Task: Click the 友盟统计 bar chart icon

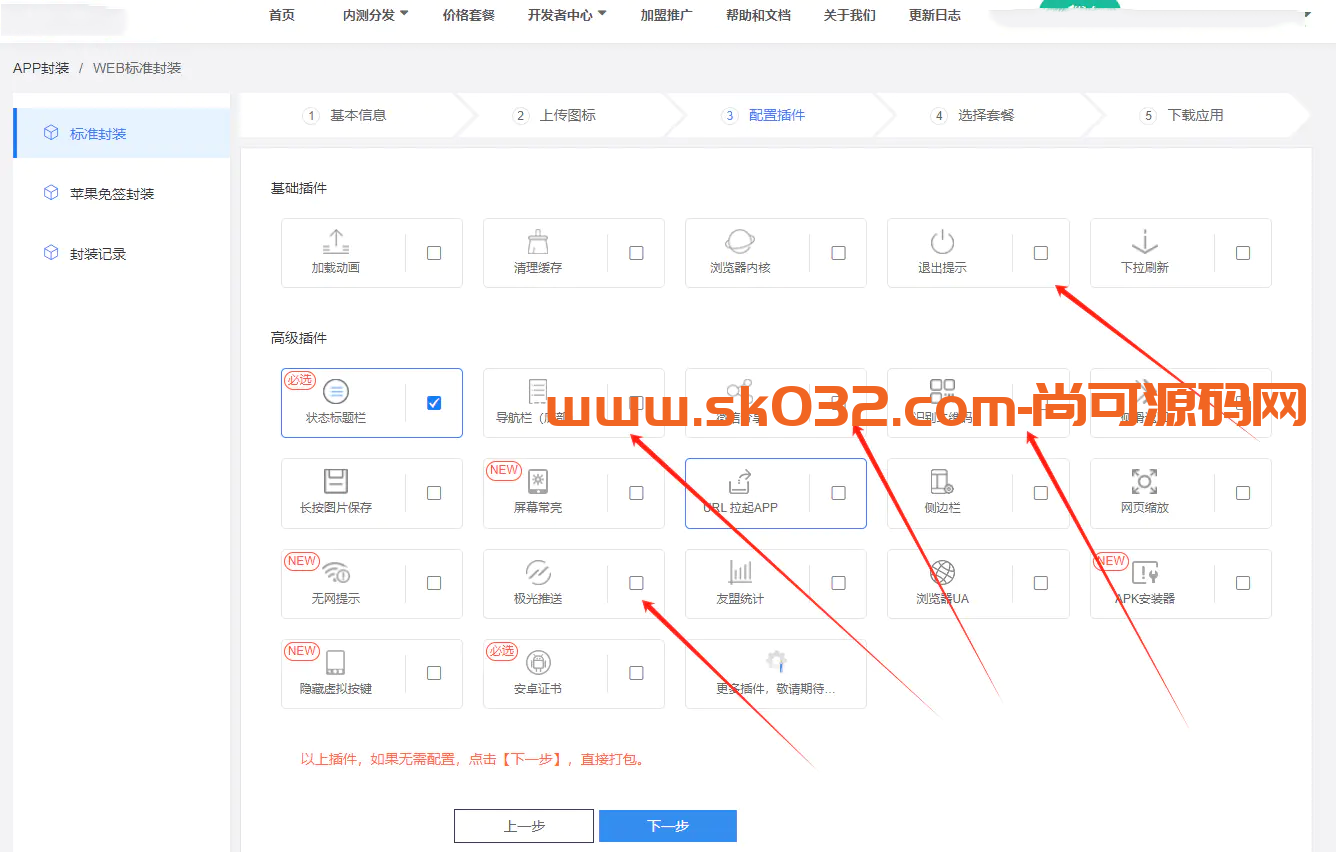Action: (740, 572)
